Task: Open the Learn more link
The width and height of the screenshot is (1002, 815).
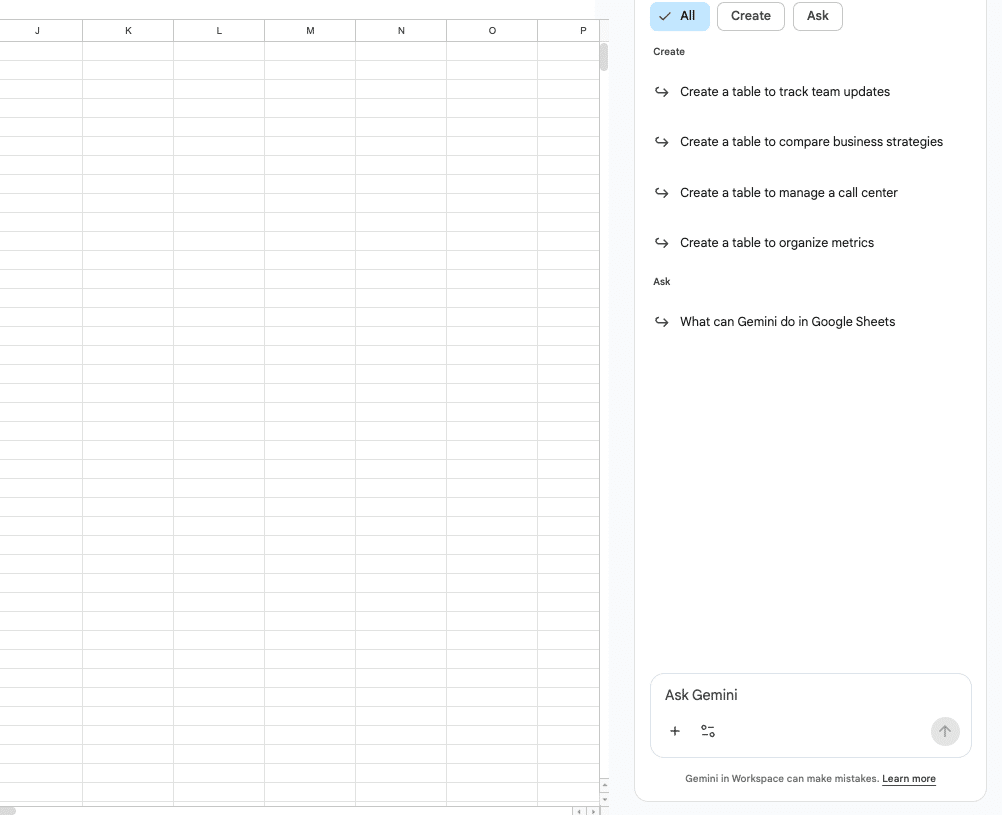Action: pyautogui.click(x=909, y=779)
